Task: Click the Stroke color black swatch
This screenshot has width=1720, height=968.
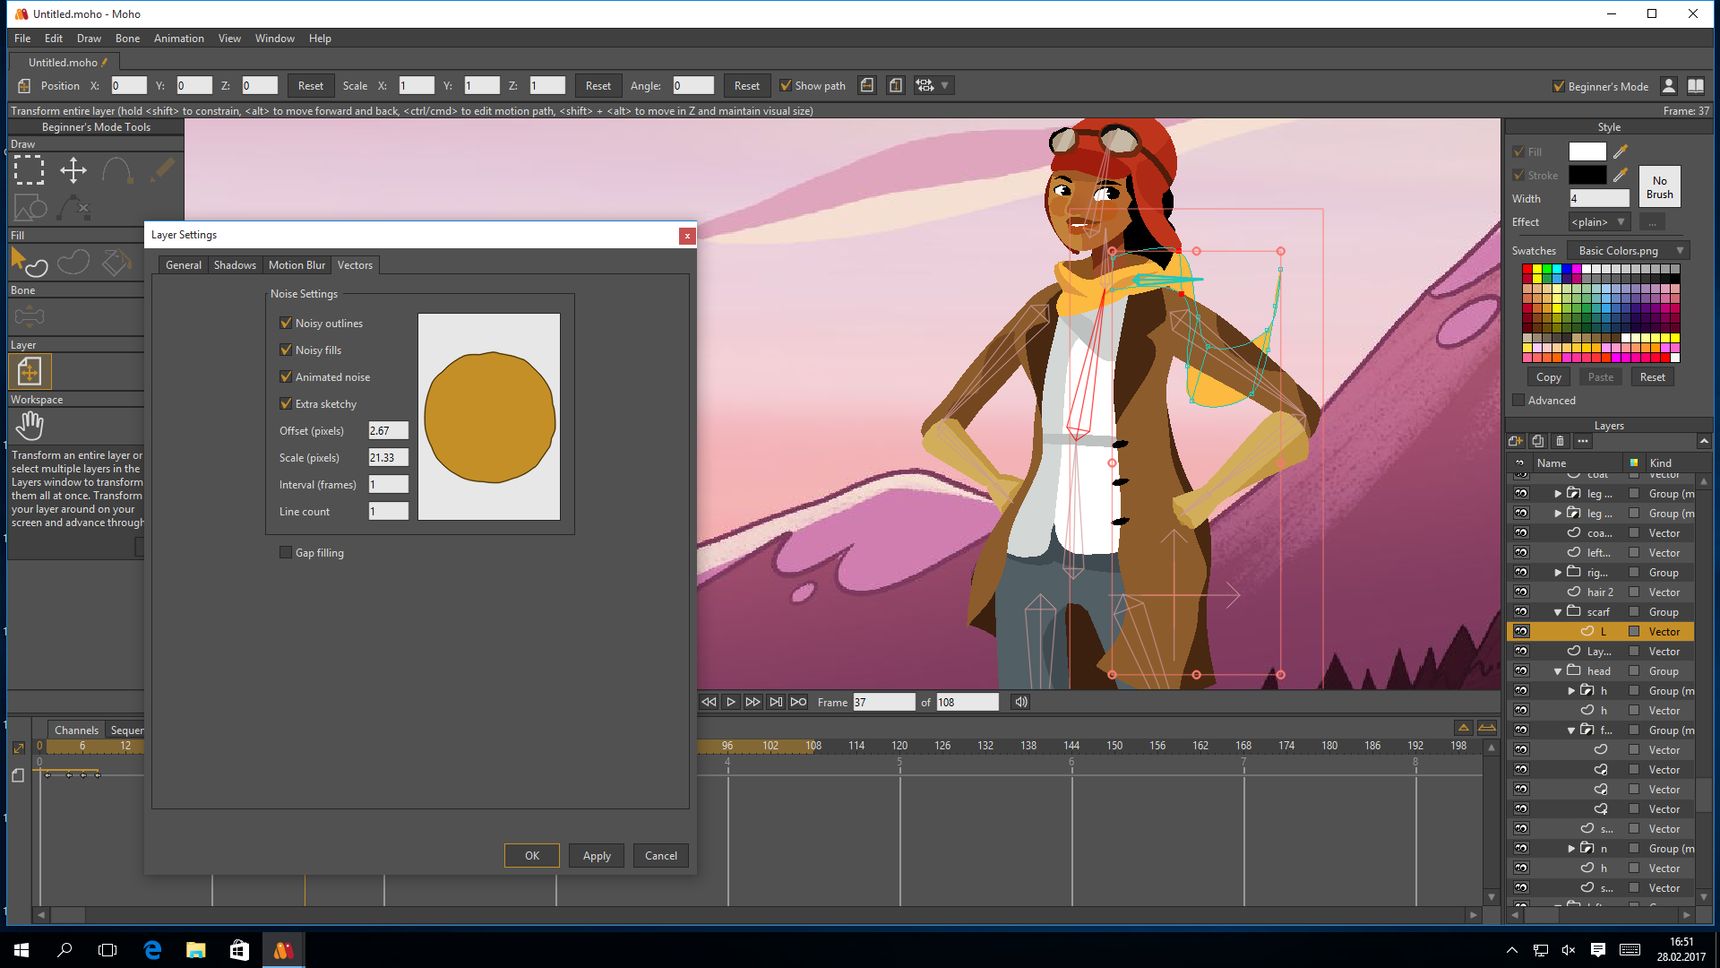Action: [x=1587, y=175]
